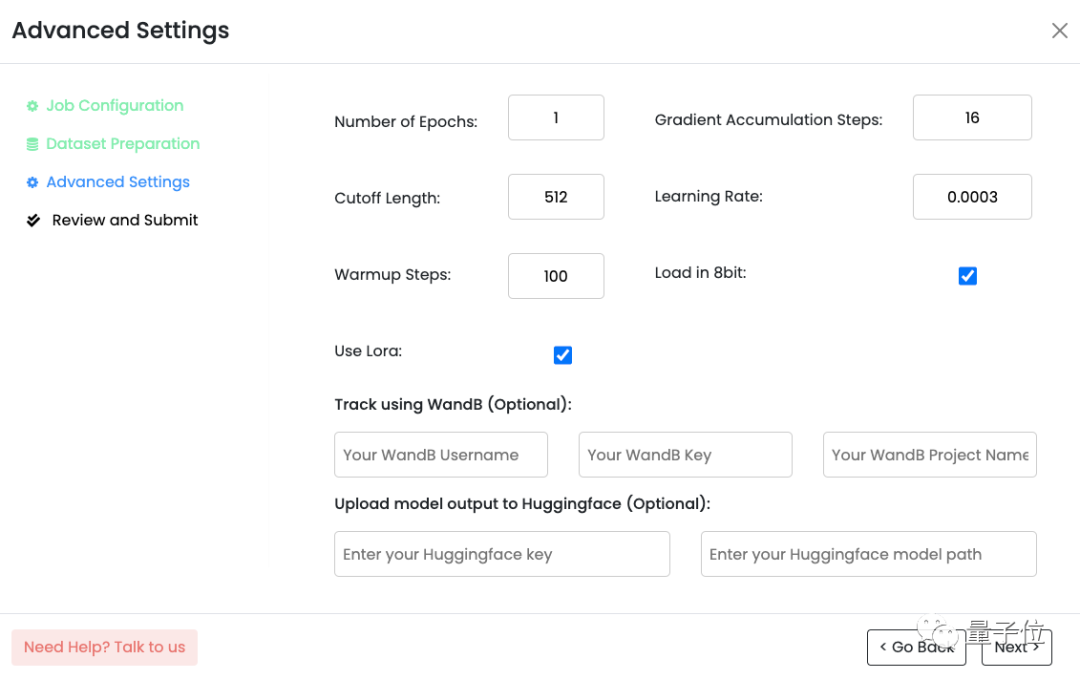Screen dimensions: 1080x680
Task: Uncheck the Load in 8bit checkbox
Action: point(967,276)
